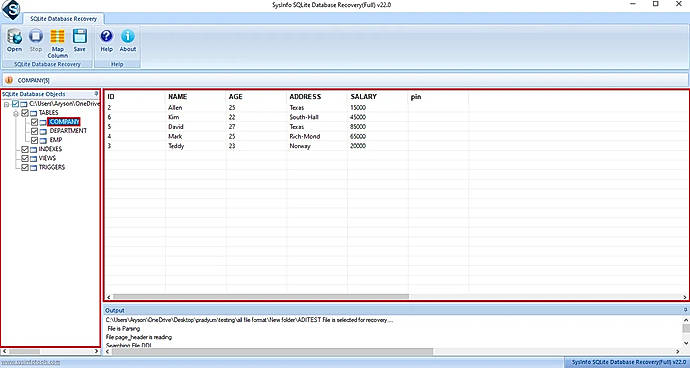Image resolution: width=690 pixels, height=368 pixels.
Task: Toggle the VIEWS checkbox
Action: point(25,158)
